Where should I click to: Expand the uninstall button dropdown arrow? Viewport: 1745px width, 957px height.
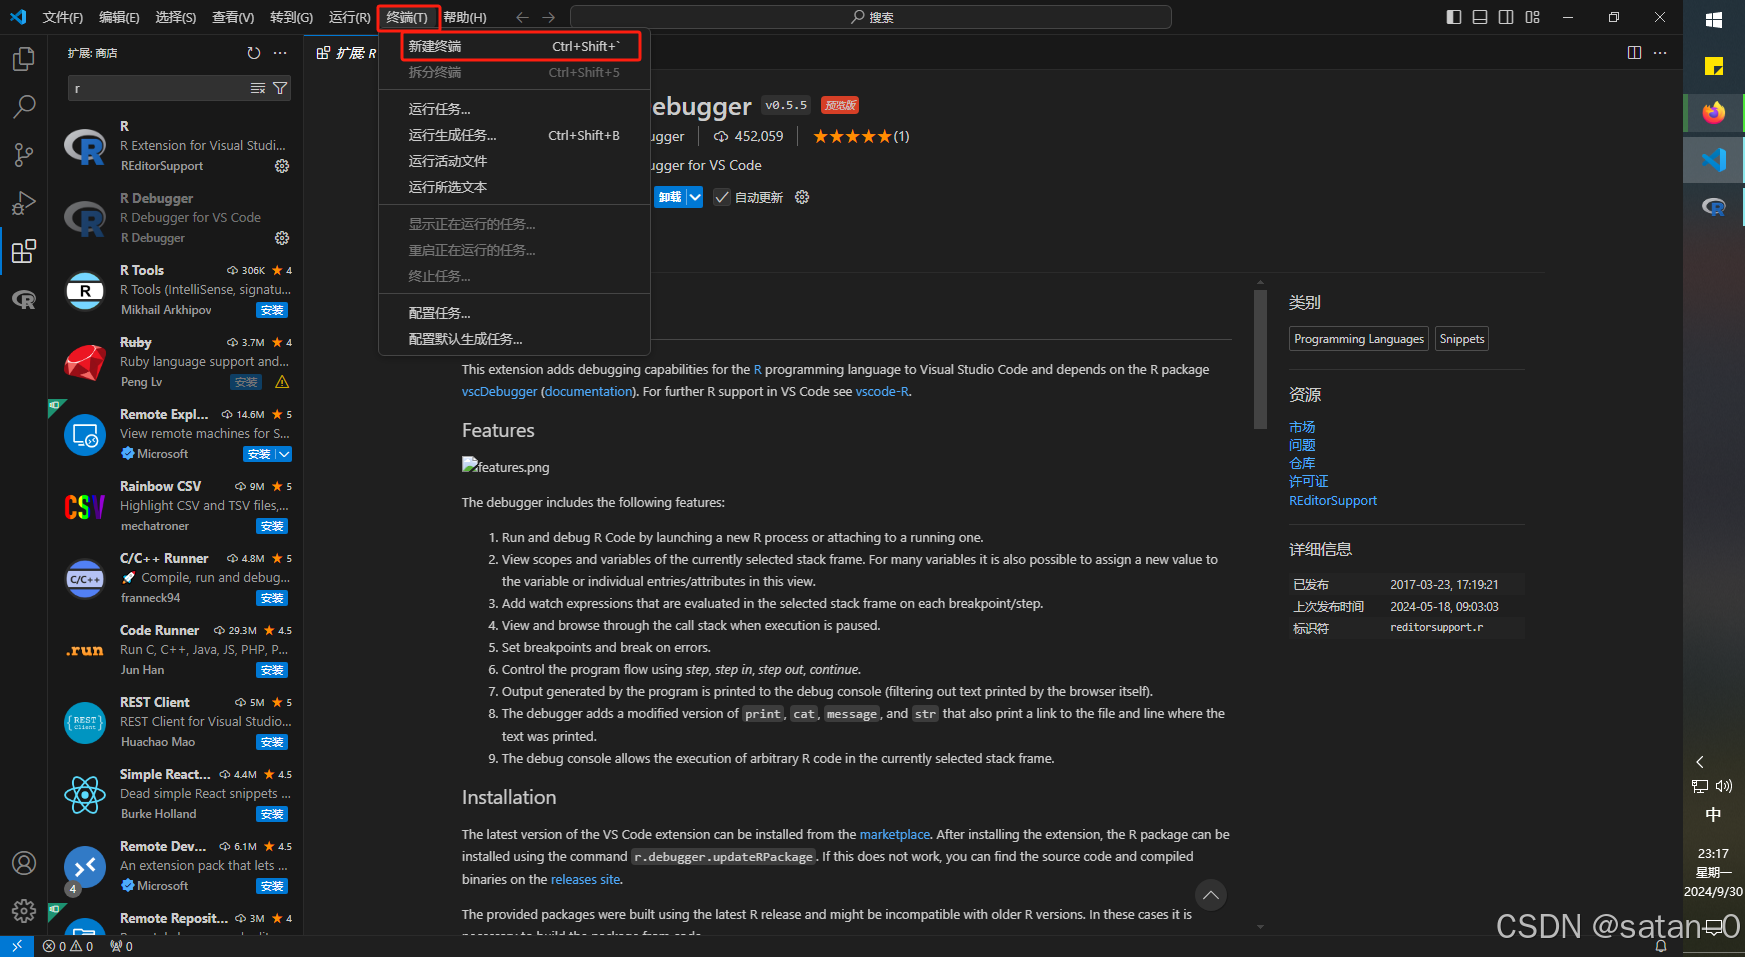695,197
